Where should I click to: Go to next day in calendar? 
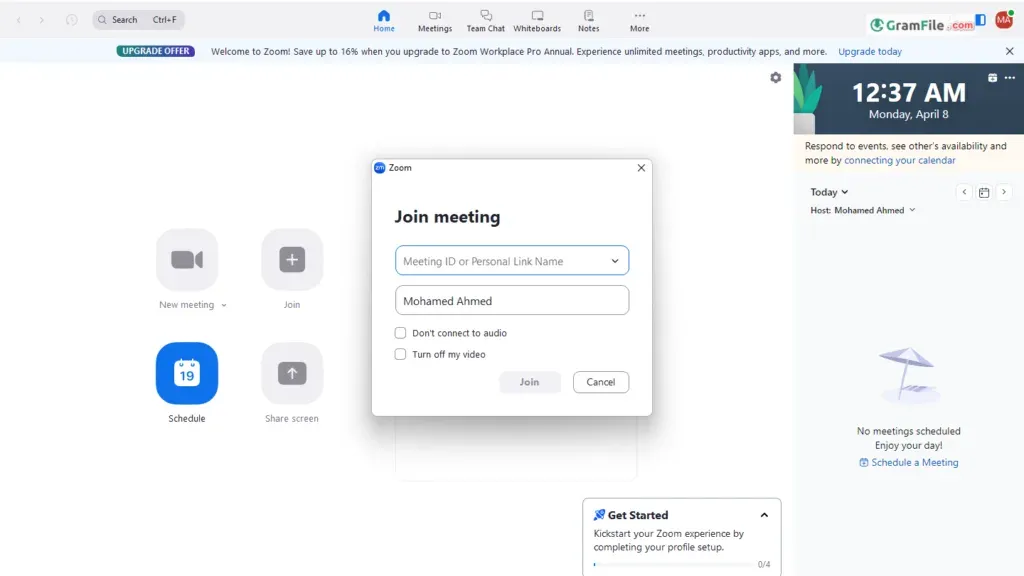1004,192
